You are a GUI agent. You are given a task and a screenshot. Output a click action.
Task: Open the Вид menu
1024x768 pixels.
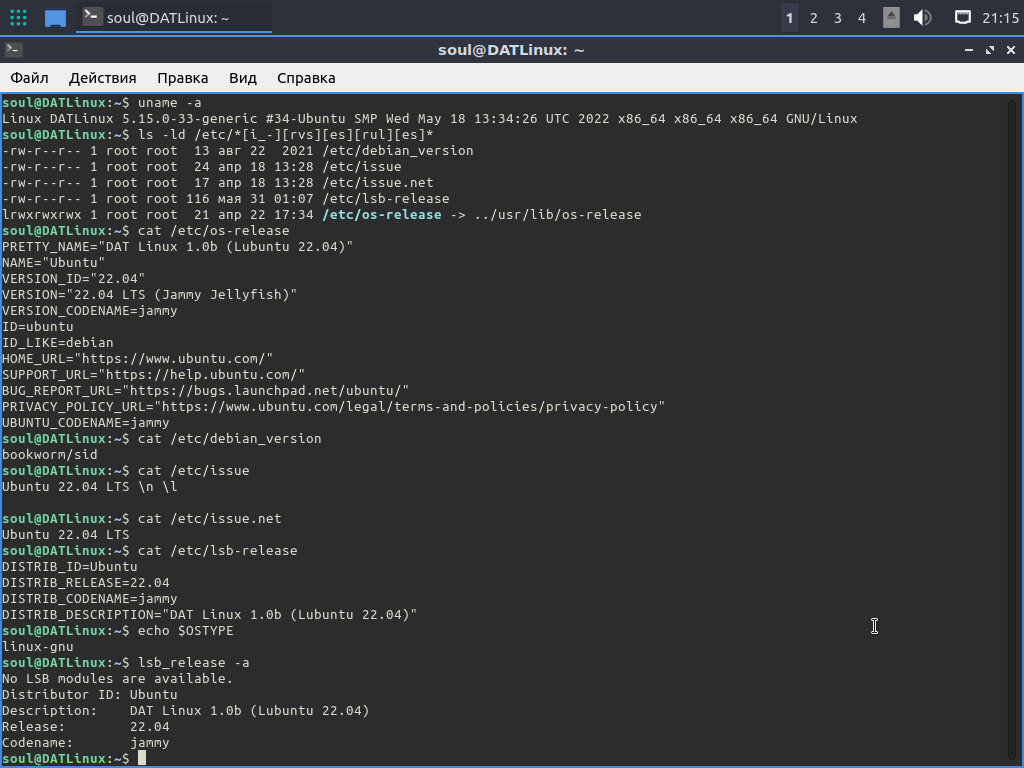tap(243, 78)
